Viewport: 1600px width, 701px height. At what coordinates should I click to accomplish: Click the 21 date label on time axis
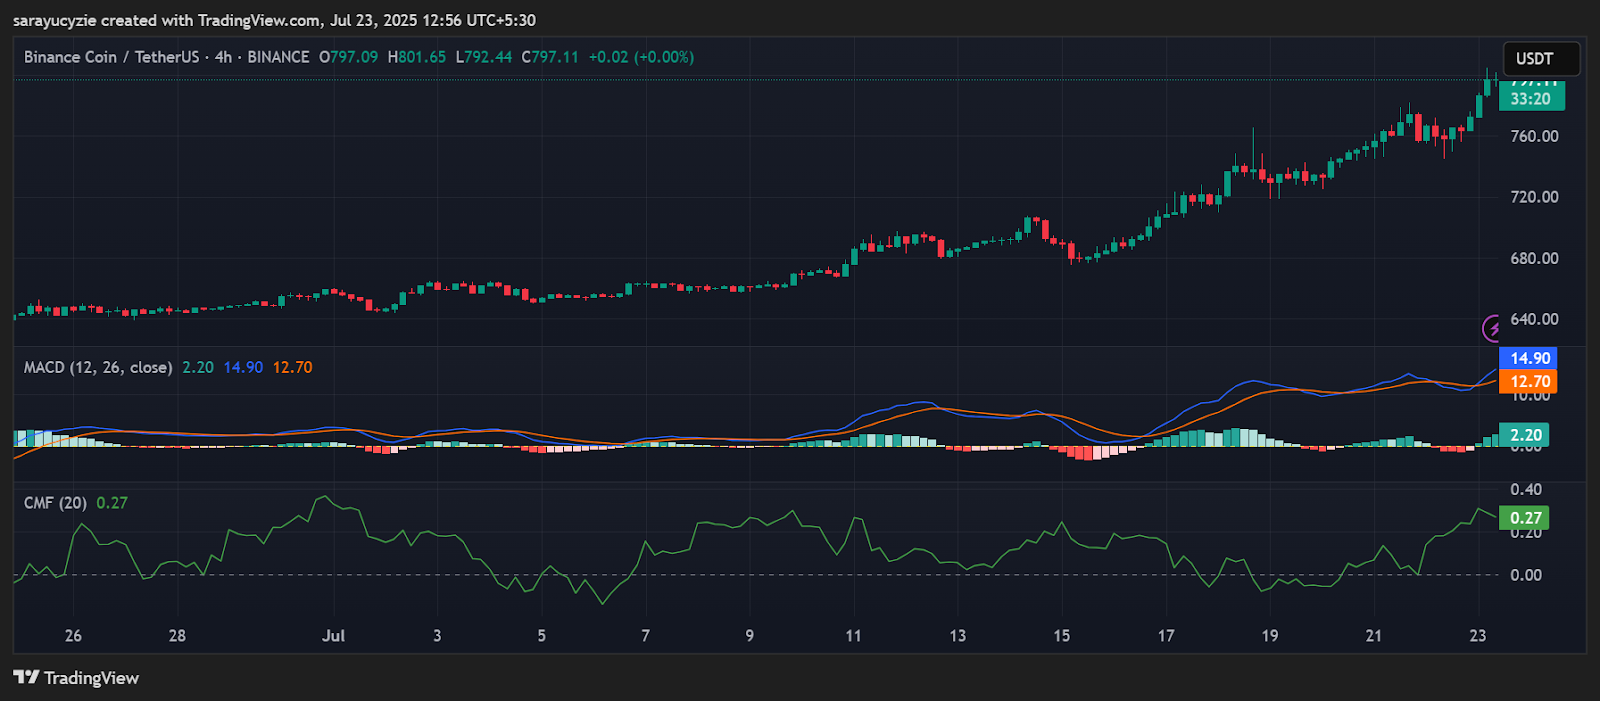[x=1374, y=636]
